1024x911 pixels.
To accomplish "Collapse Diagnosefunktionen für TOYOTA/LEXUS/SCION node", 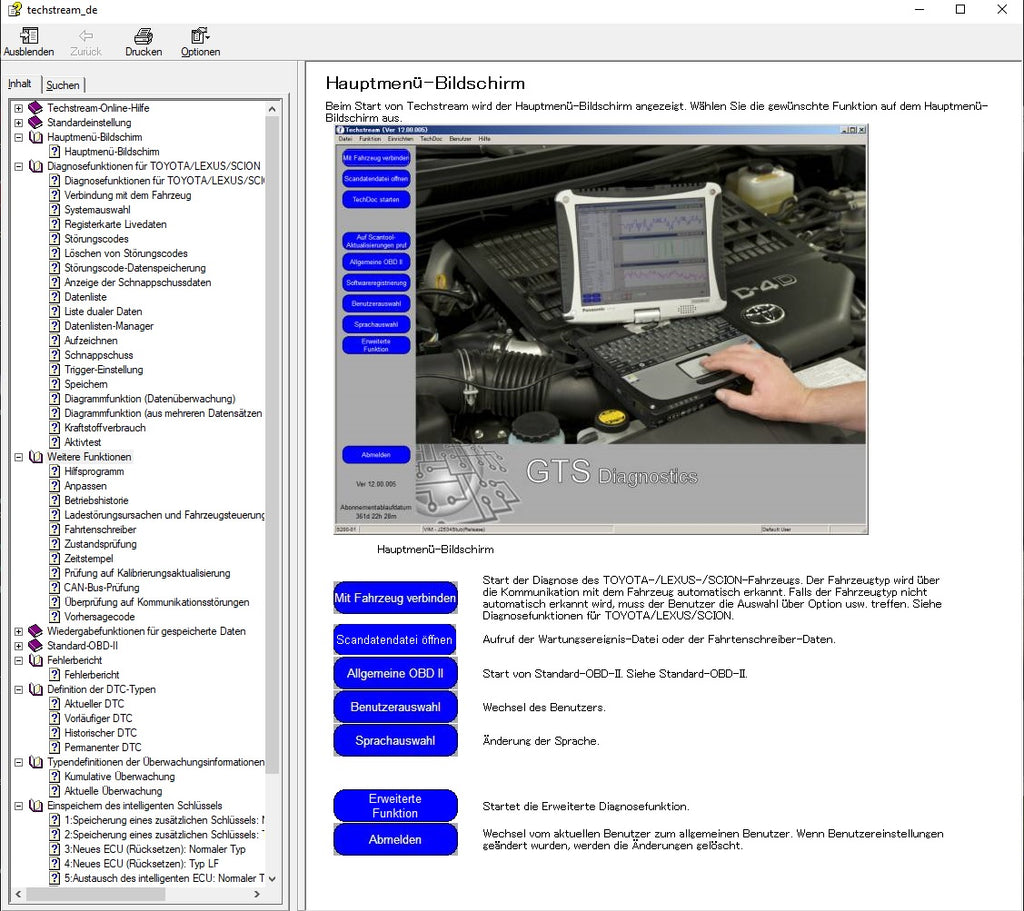I will tap(18, 167).
